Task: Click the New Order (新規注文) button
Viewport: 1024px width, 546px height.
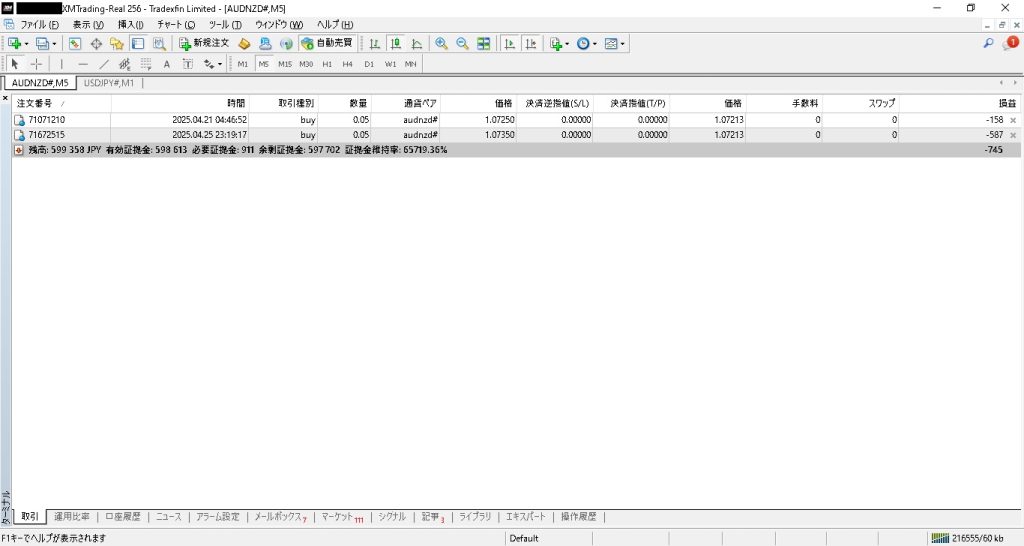Action: point(204,44)
